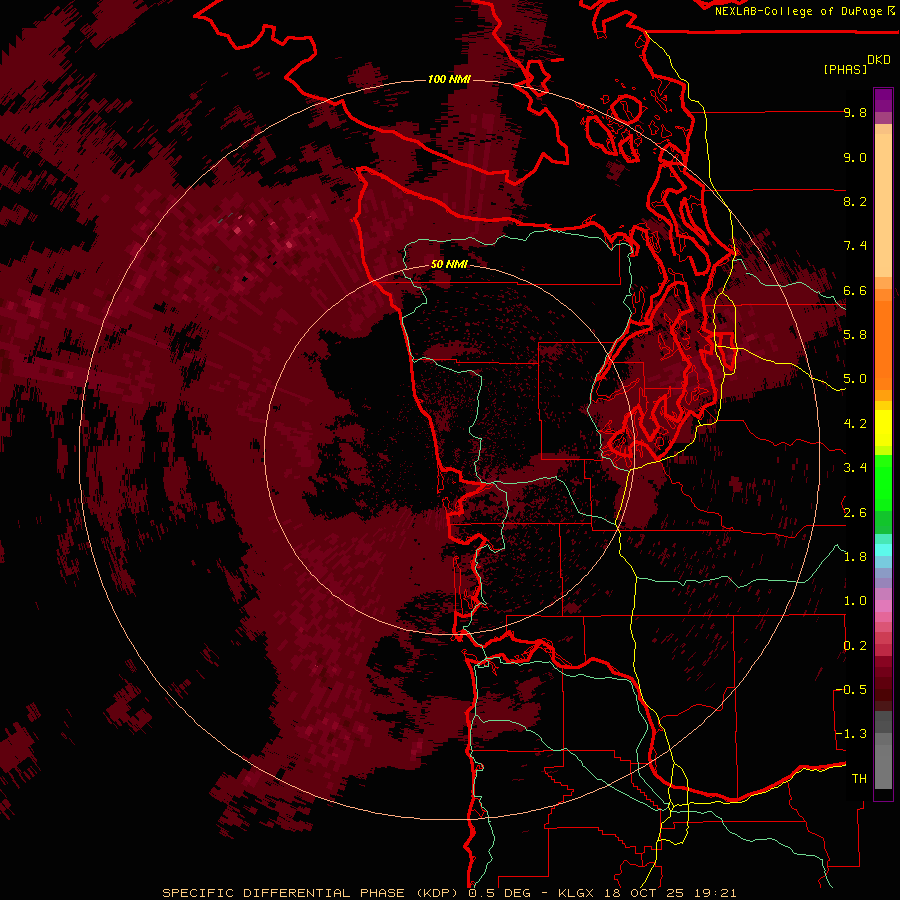Pick the cyan band on the color scale

click(x=883, y=550)
